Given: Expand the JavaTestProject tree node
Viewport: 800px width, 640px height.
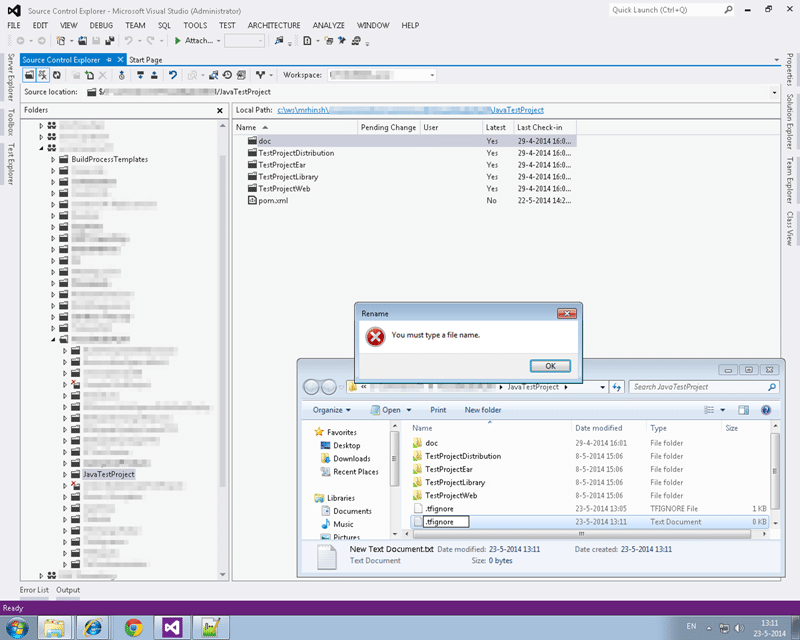Looking at the screenshot, I should 65,475.
